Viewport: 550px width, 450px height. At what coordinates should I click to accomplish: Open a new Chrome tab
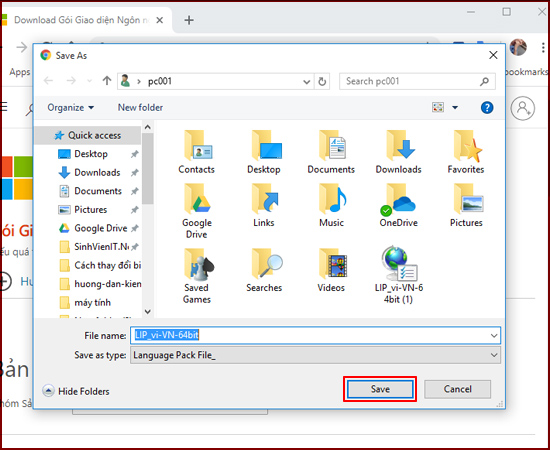tap(189, 20)
